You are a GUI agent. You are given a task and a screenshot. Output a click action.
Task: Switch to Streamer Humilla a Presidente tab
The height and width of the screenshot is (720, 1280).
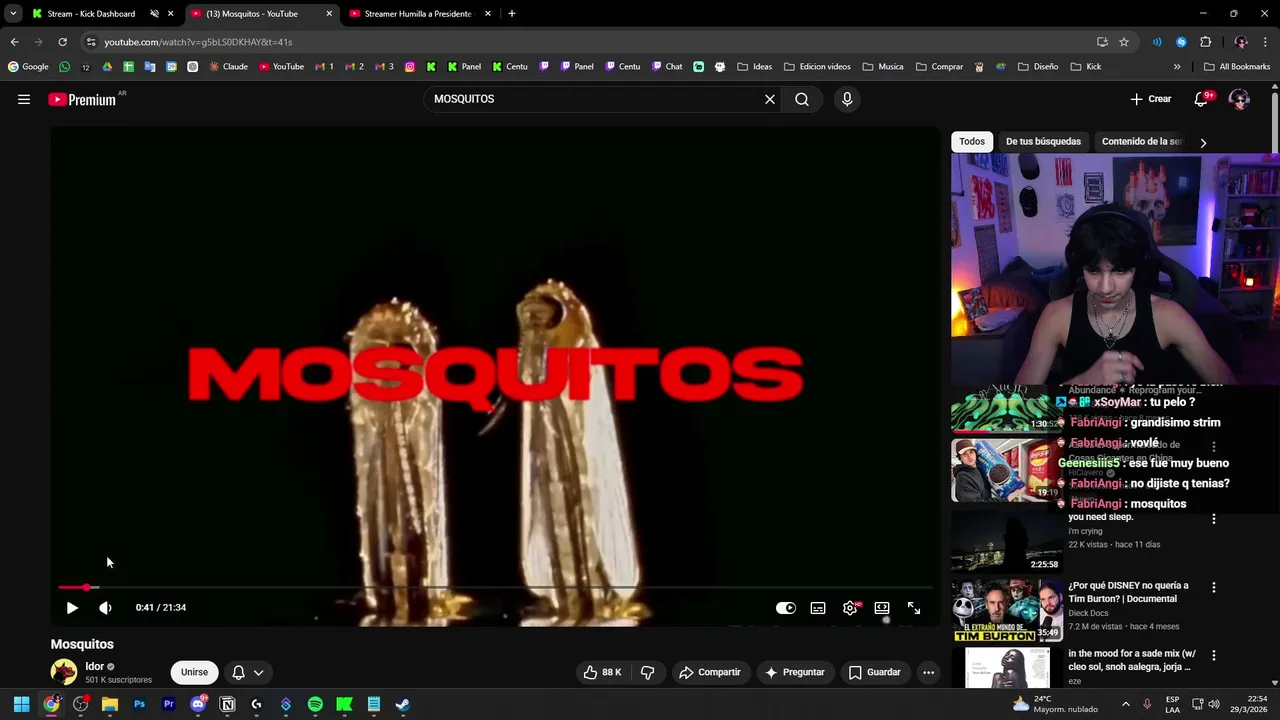point(418,14)
